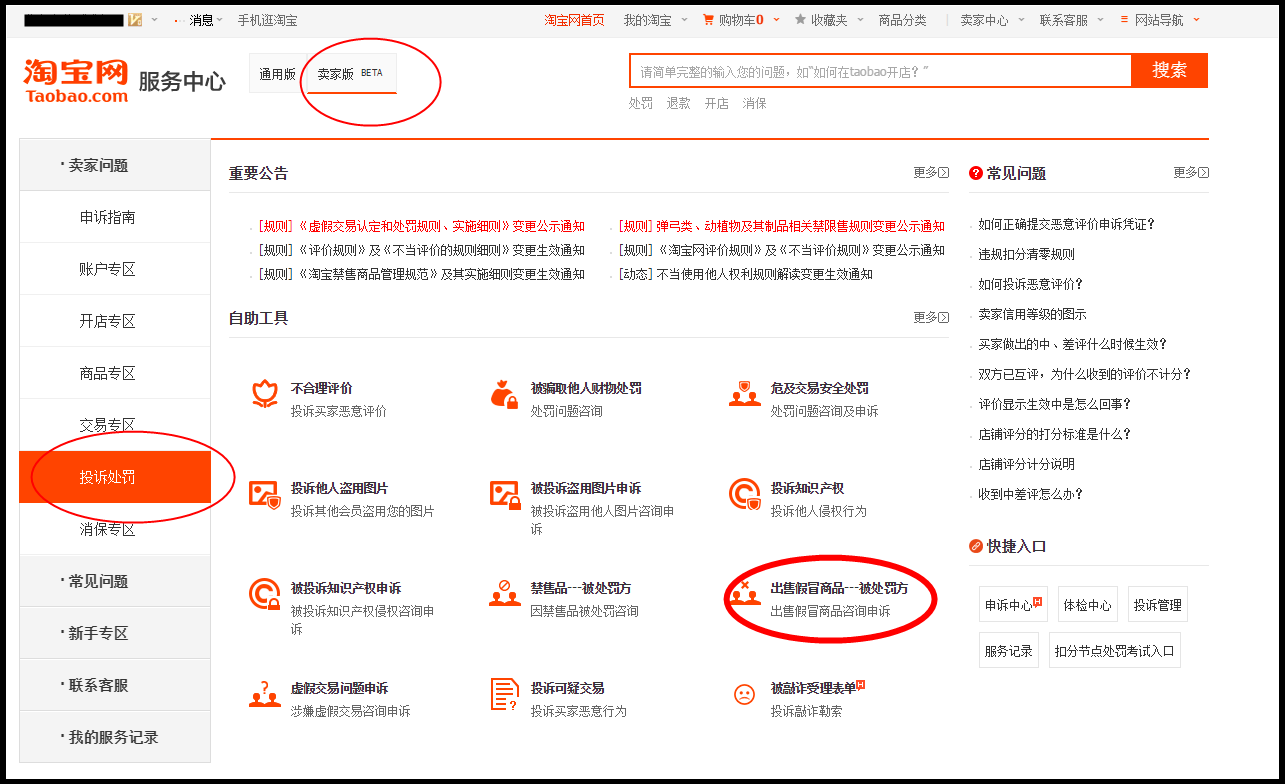Open the 更多 link beside 重要公告
Screen dimensions: 1285x784
pos(931,173)
